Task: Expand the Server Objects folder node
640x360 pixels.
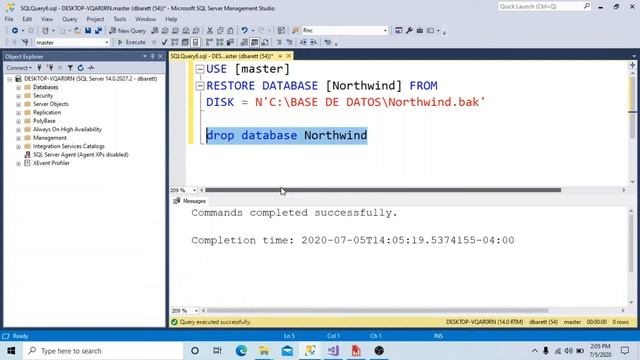Action: 18,104
